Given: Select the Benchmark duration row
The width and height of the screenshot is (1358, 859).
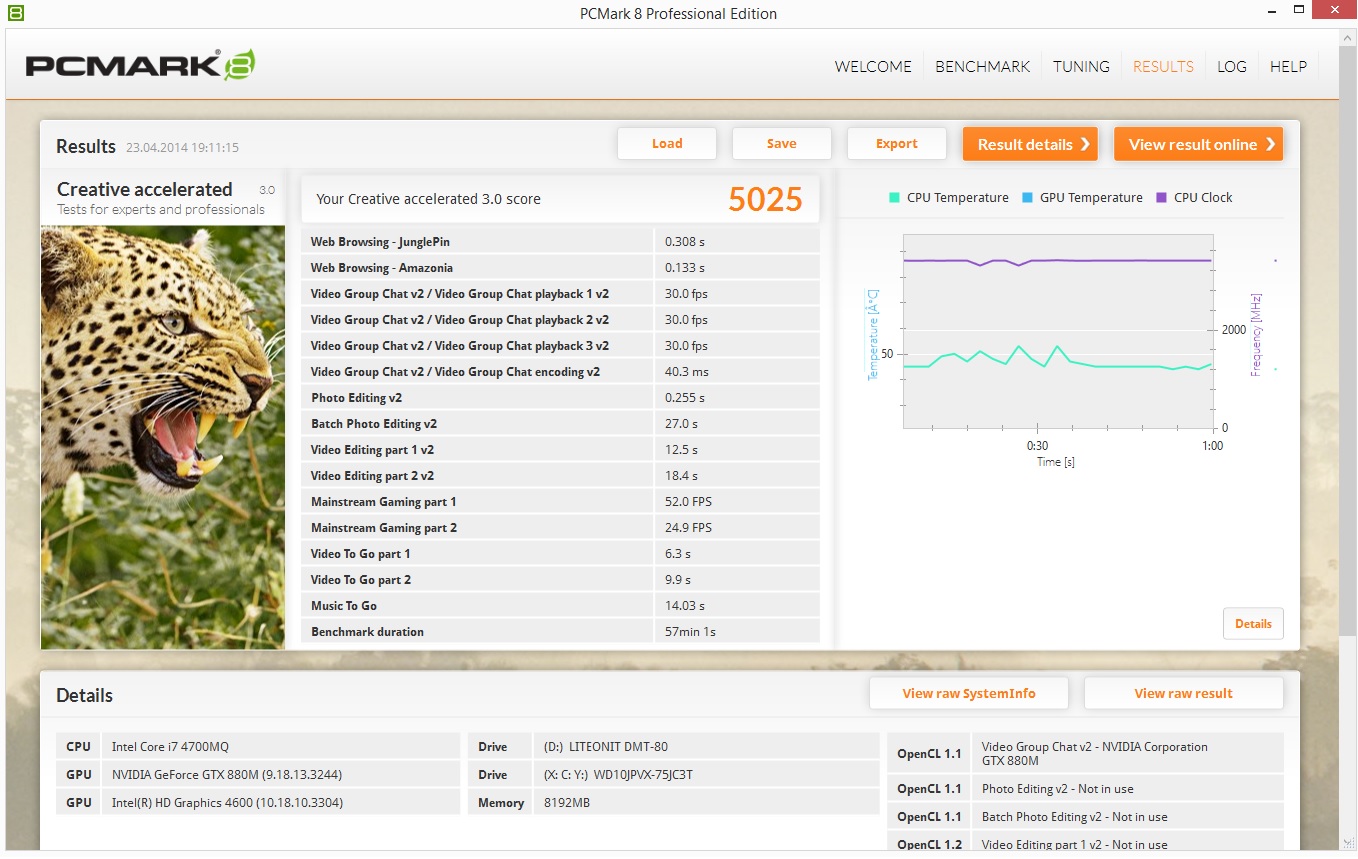Looking at the screenshot, I should [560, 632].
